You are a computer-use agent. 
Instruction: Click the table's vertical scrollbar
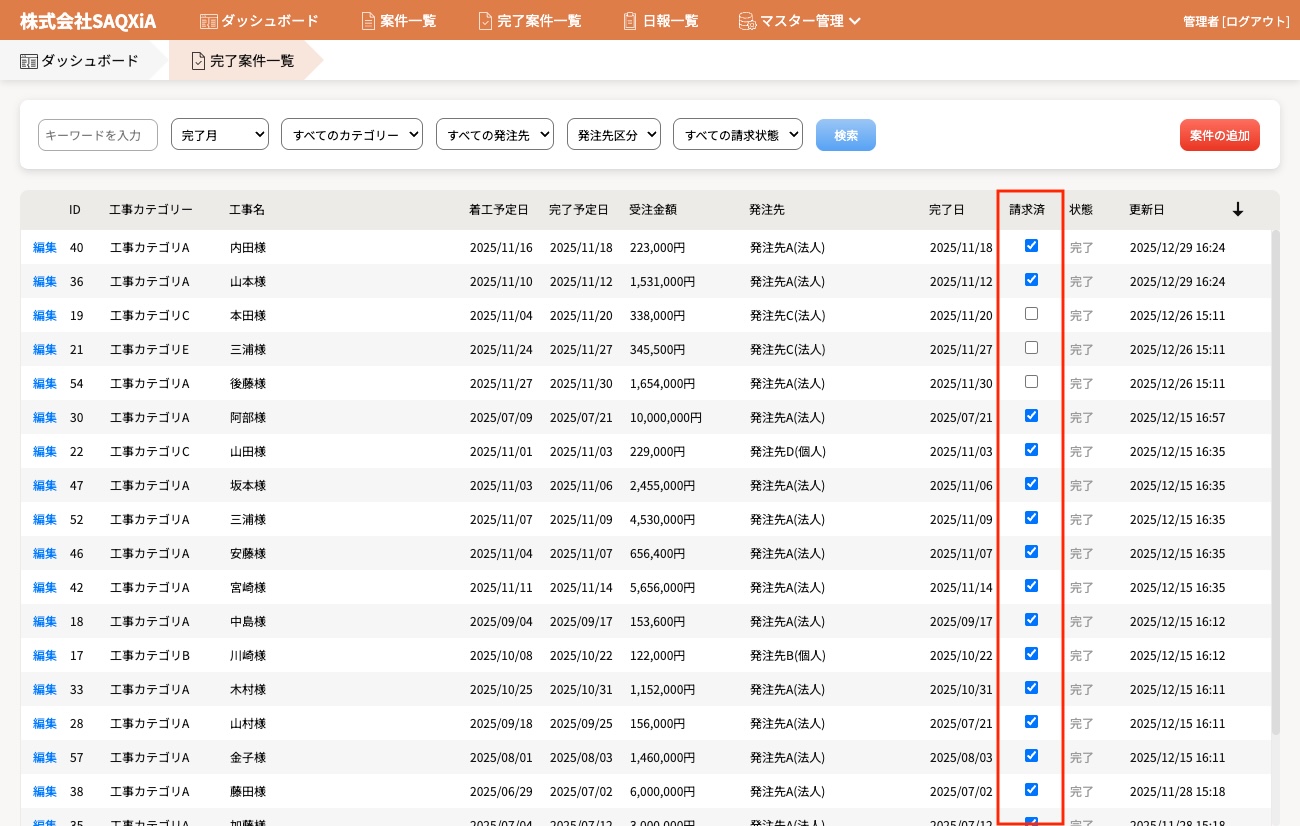point(1275,480)
